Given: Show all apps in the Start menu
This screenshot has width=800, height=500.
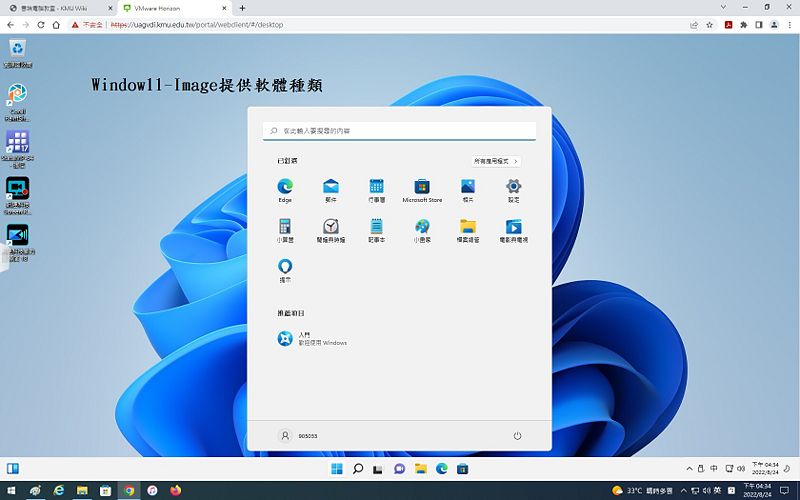Looking at the screenshot, I should coord(496,161).
